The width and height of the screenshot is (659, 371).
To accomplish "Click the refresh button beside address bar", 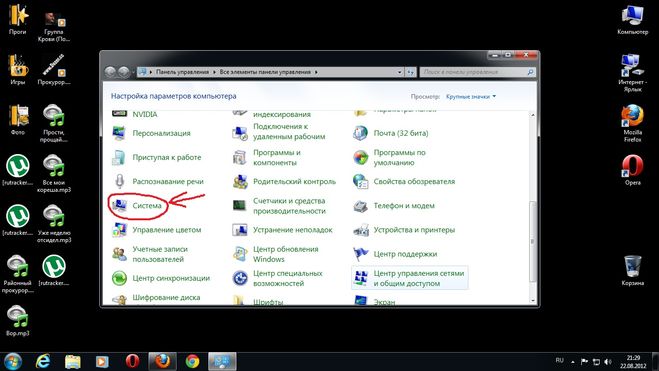I will (x=411, y=72).
